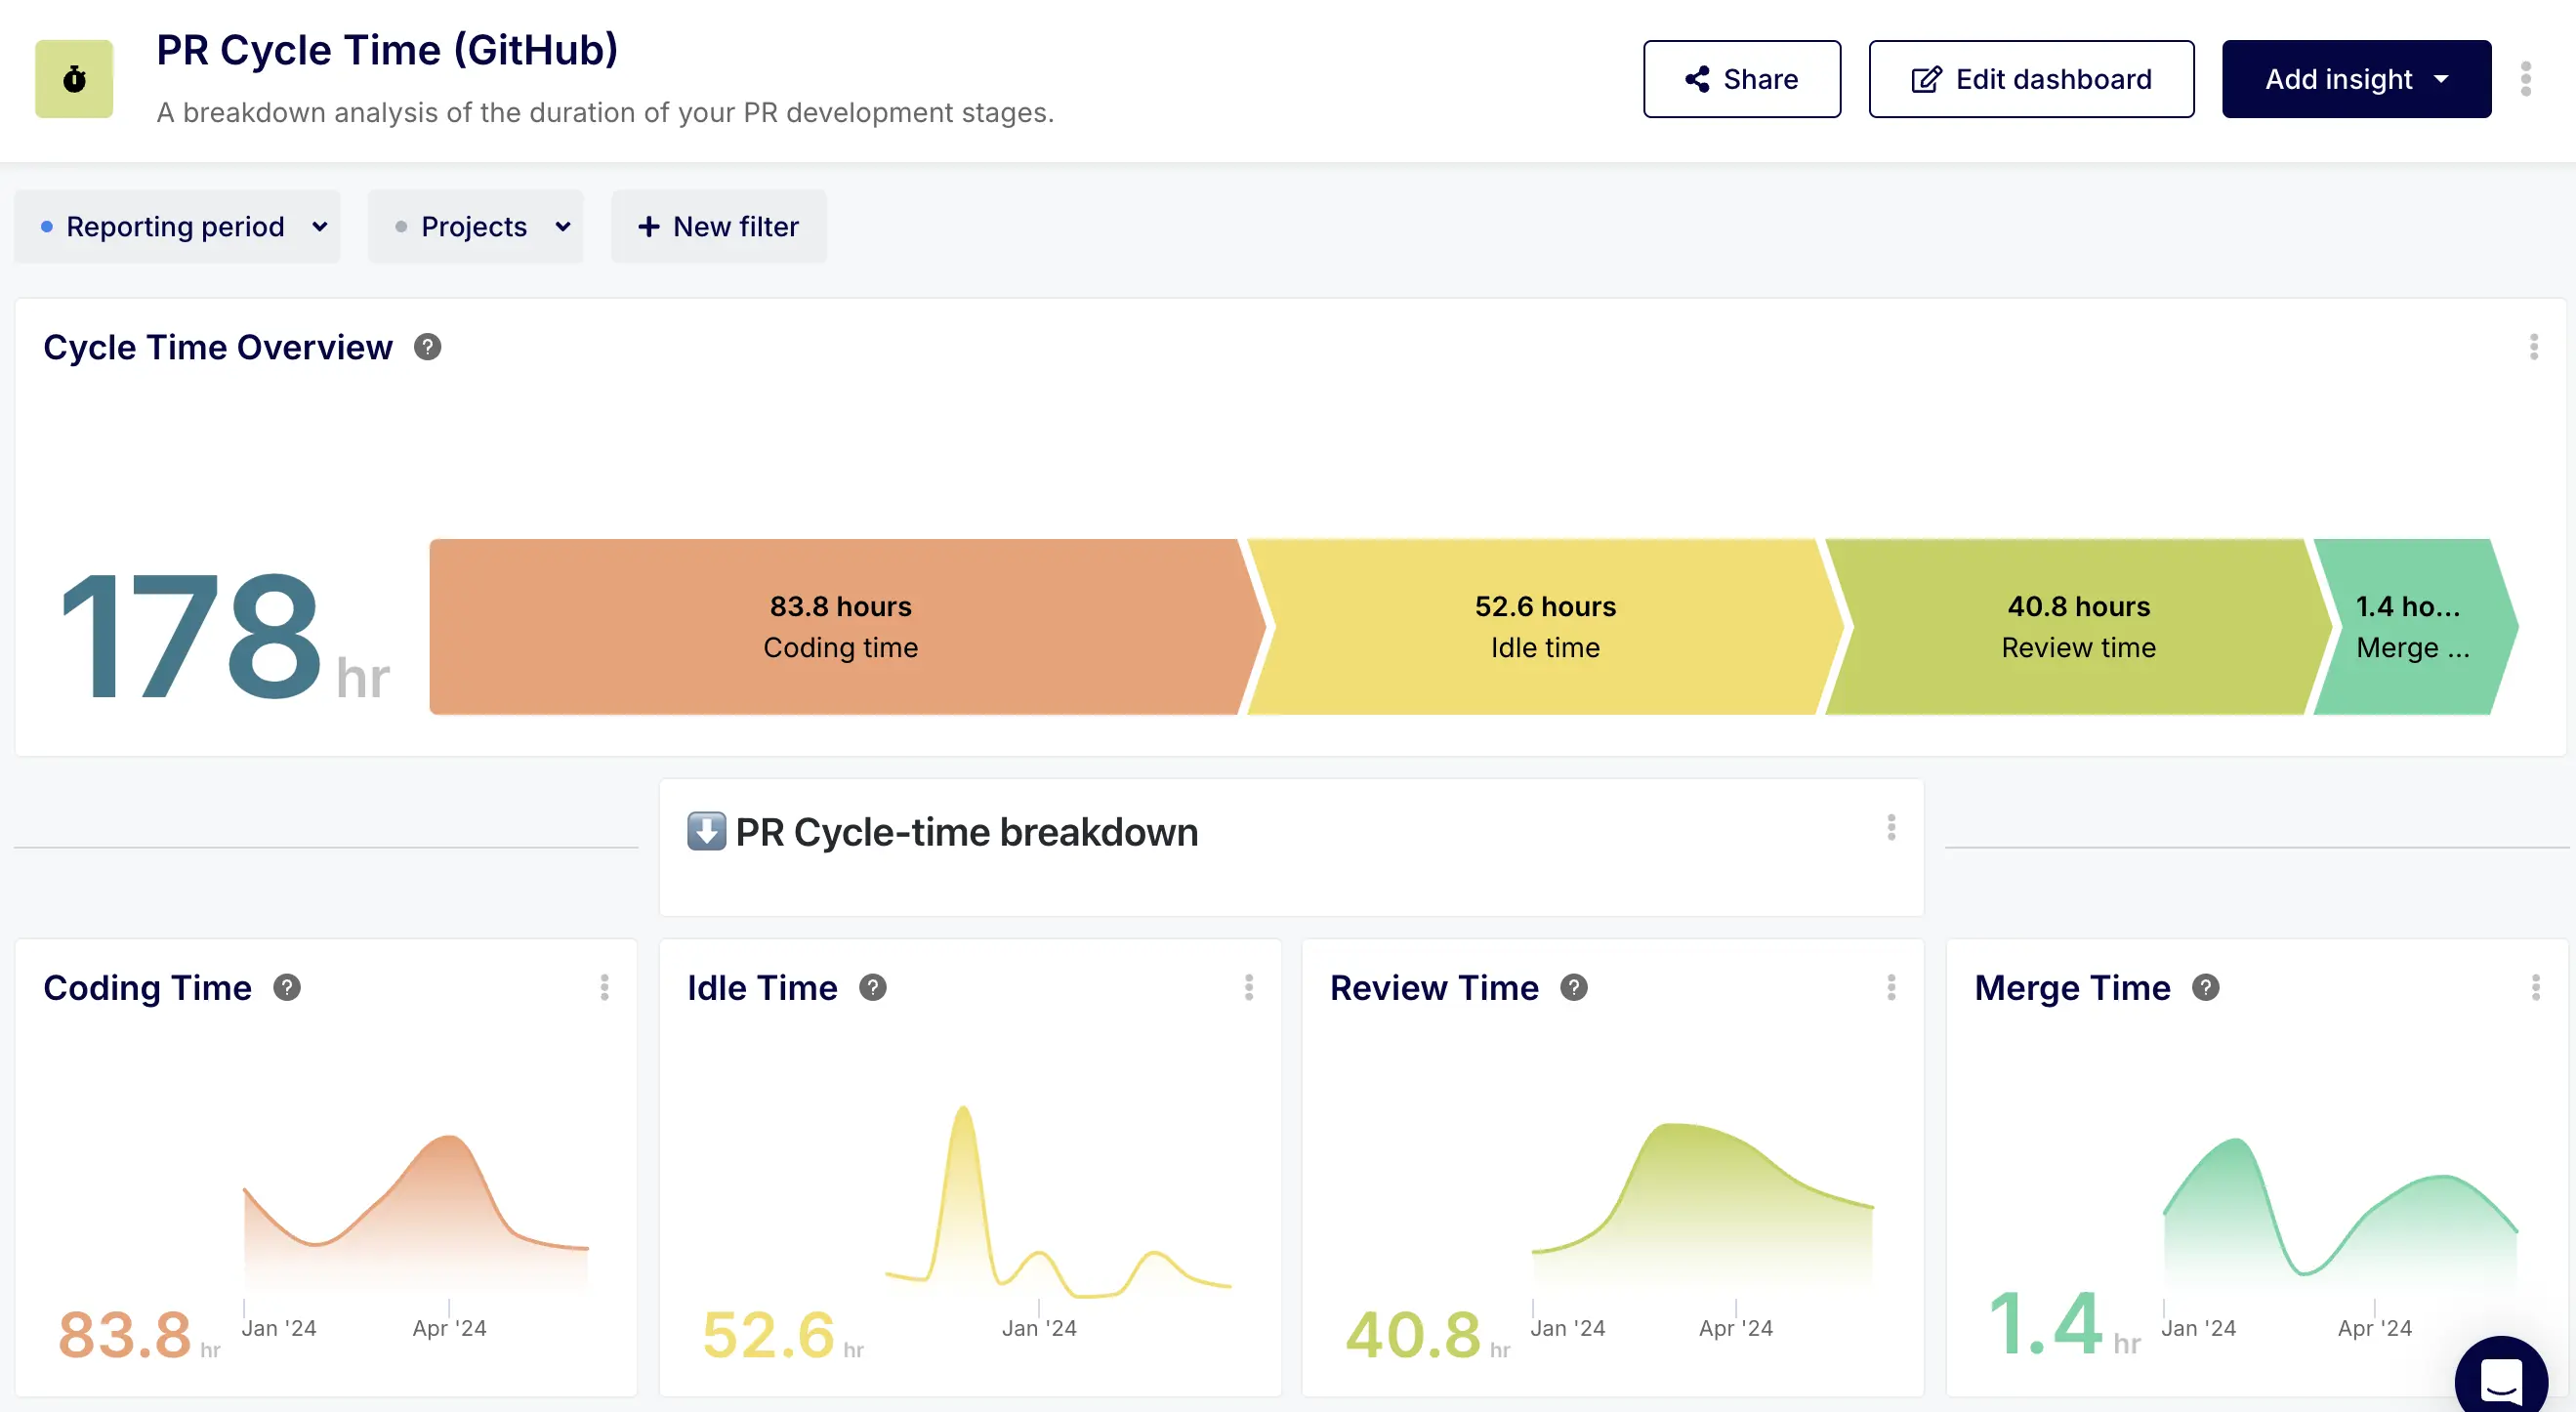Click the plus icon on New filter

pyautogui.click(x=651, y=227)
